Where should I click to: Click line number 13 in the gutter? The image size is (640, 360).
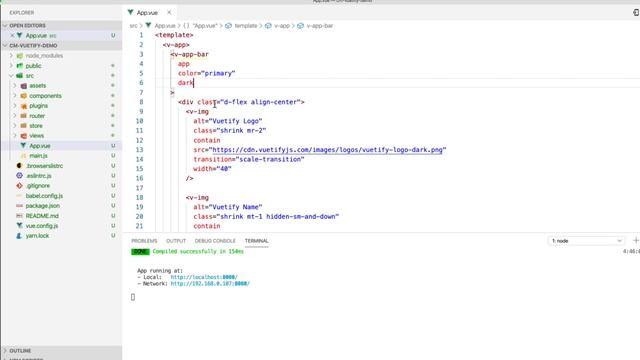[x=140, y=150]
